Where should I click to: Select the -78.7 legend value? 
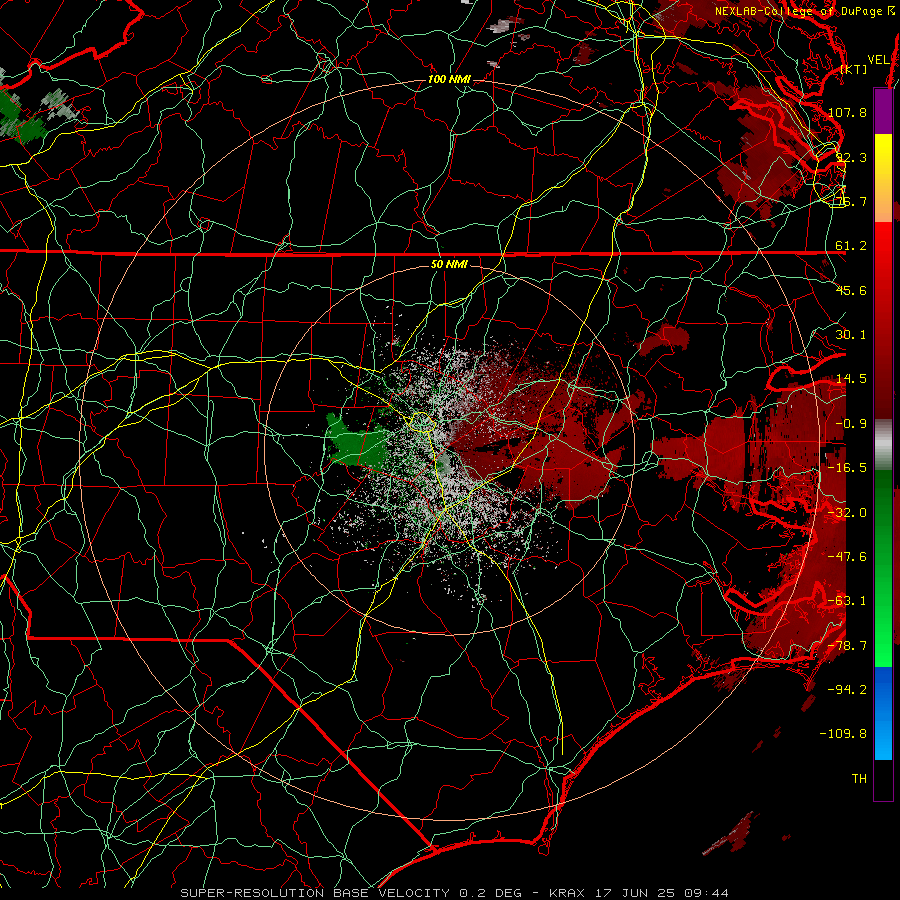(847, 646)
